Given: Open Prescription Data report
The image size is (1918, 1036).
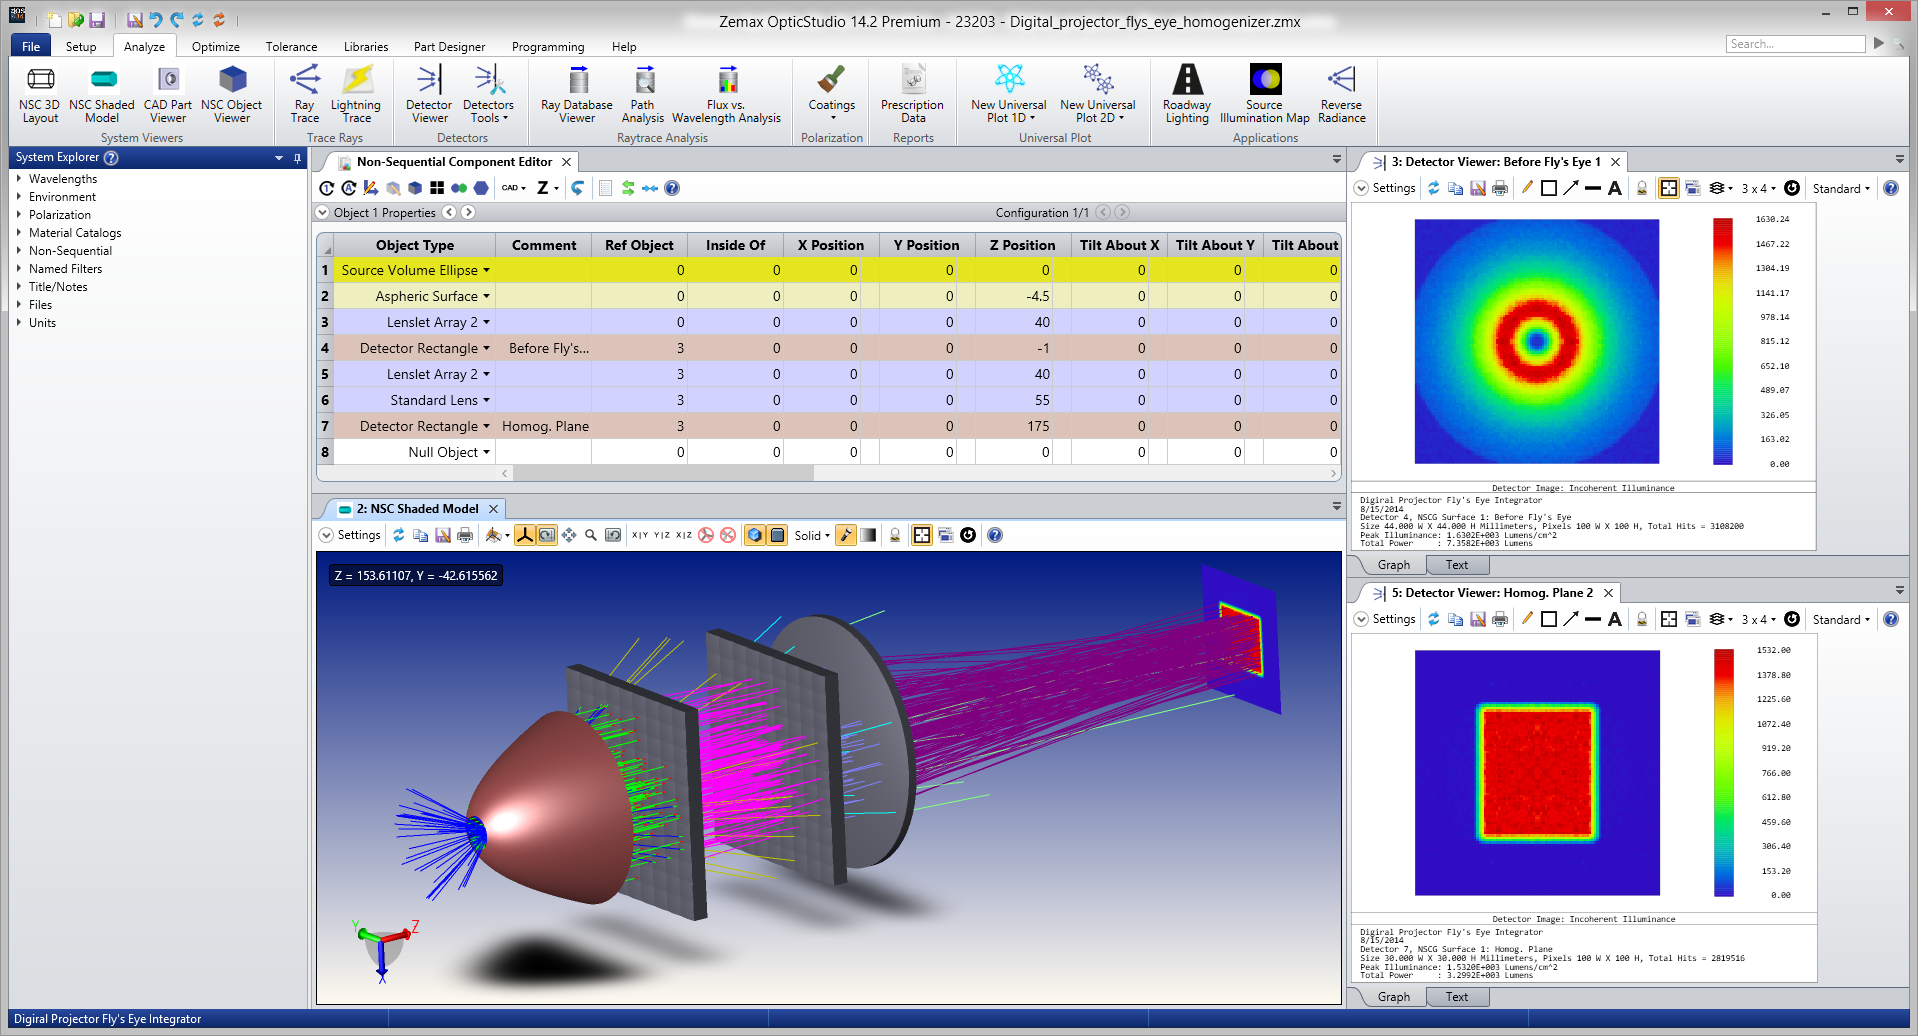Looking at the screenshot, I should point(911,95).
